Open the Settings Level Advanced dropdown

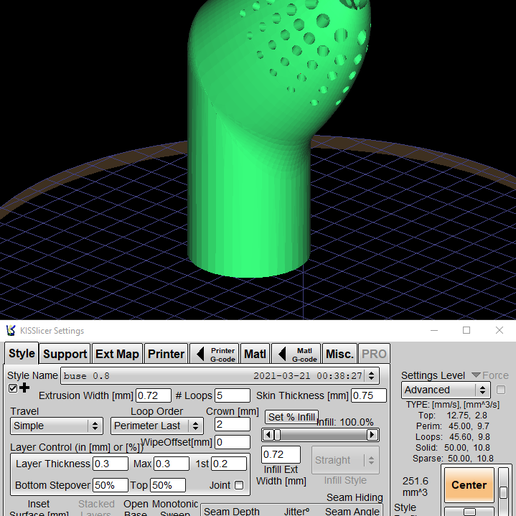[446, 390]
